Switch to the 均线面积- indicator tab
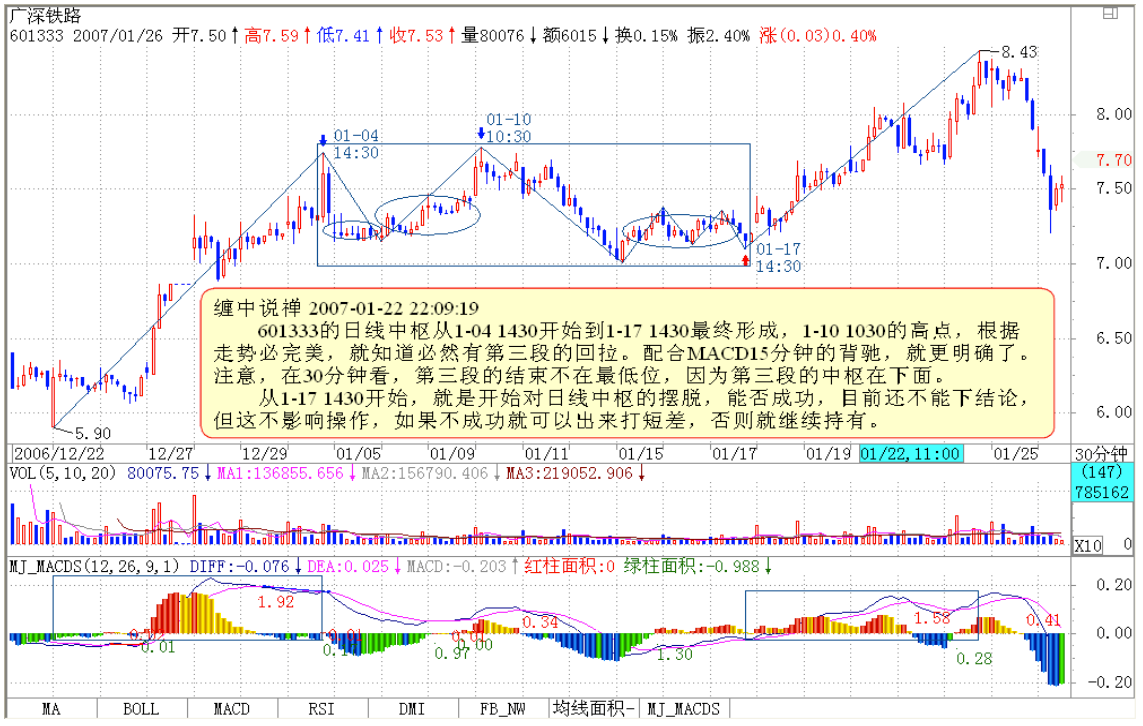The height and width of the screenshot is (726, 1143). coord(593,709)
